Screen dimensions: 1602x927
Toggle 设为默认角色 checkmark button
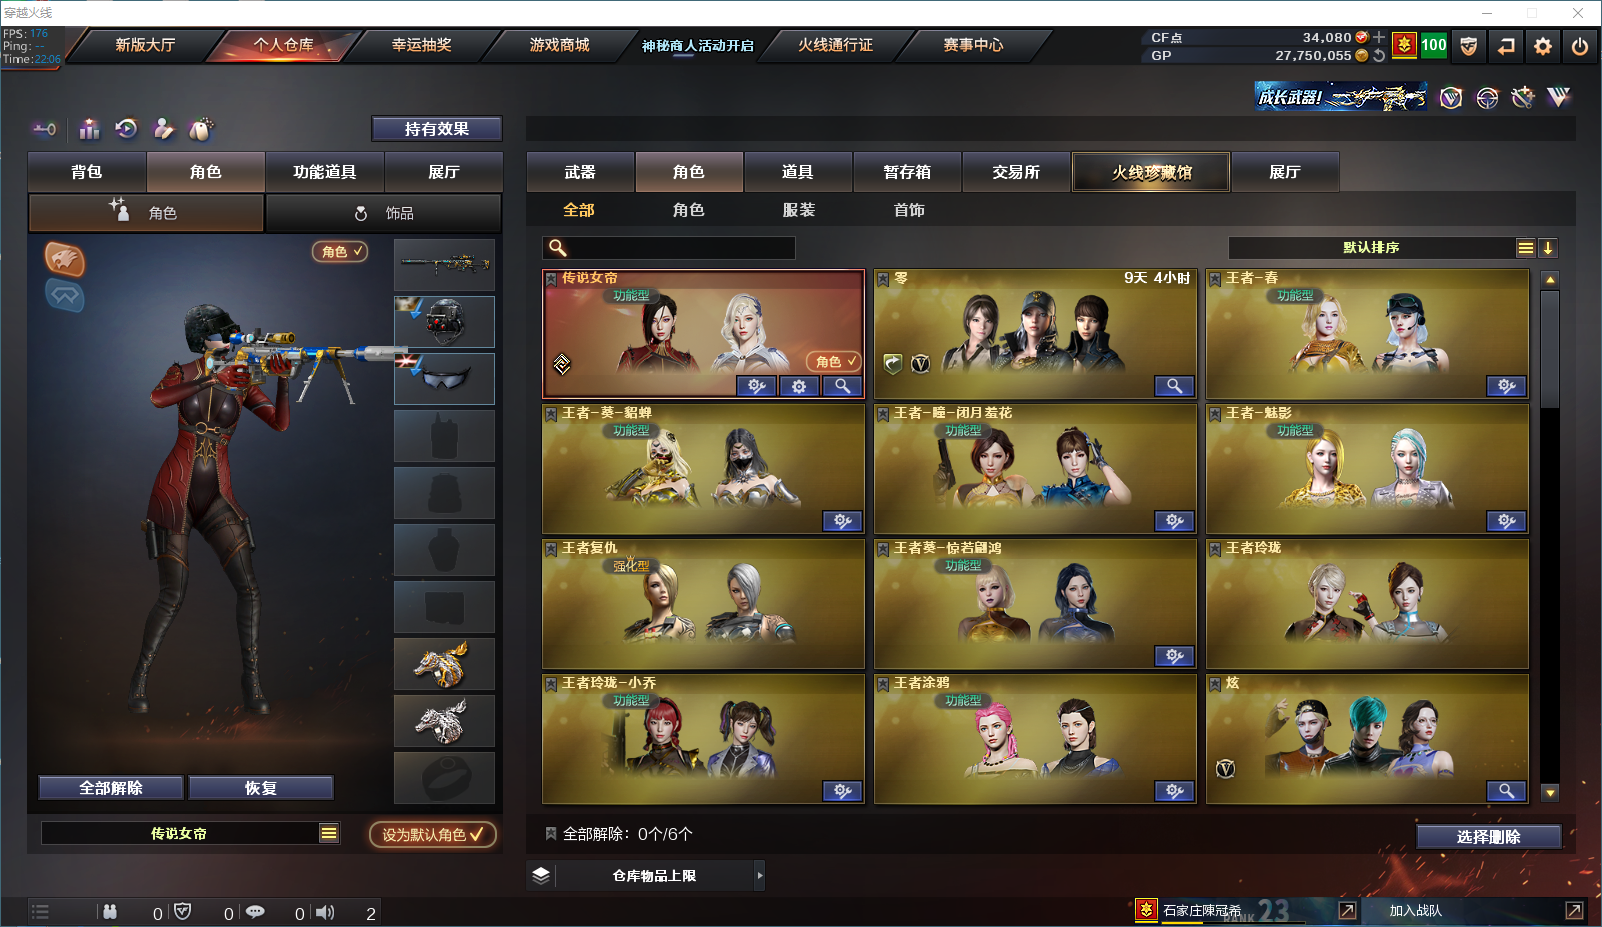(432, 834)
